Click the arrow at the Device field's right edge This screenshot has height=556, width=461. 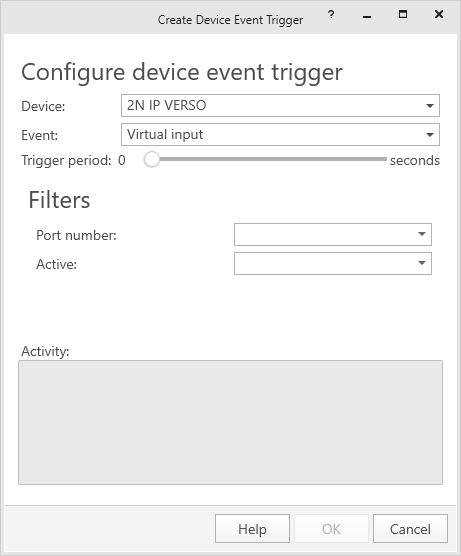(430, 106)
